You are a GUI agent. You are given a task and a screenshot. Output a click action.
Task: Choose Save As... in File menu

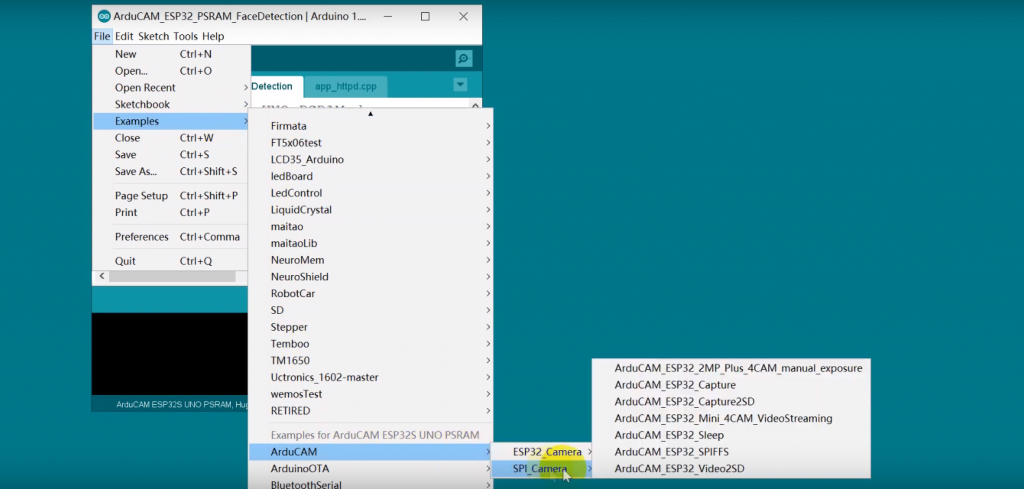tap(171, 172)
